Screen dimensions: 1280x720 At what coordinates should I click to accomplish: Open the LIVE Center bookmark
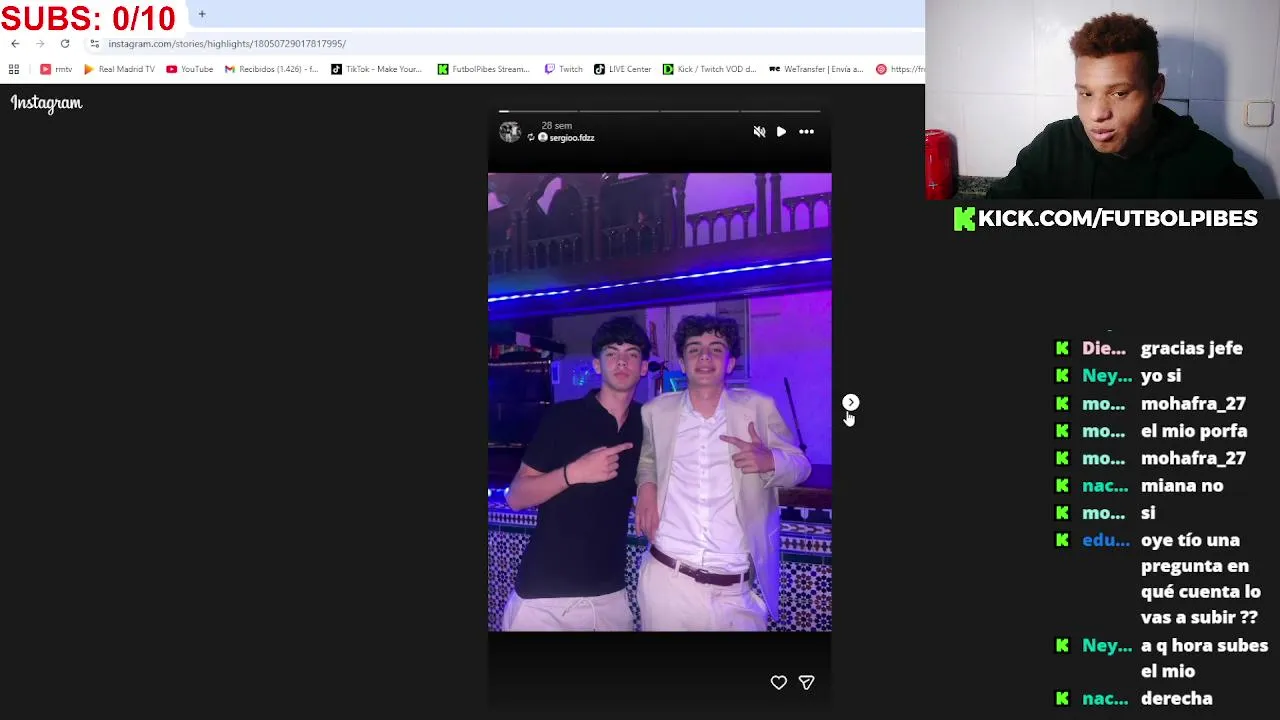tap(623, 69)
